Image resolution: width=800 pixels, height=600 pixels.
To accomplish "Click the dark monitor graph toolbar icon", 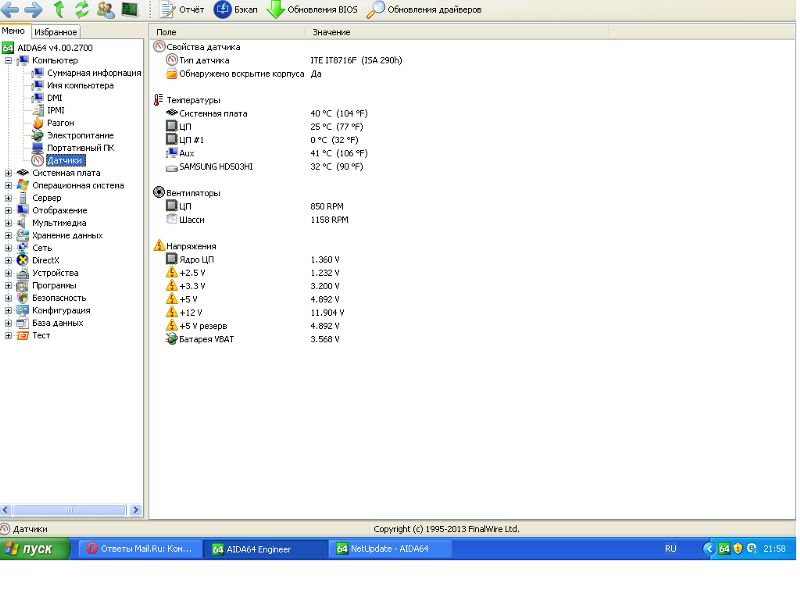I will click(130, 9).
